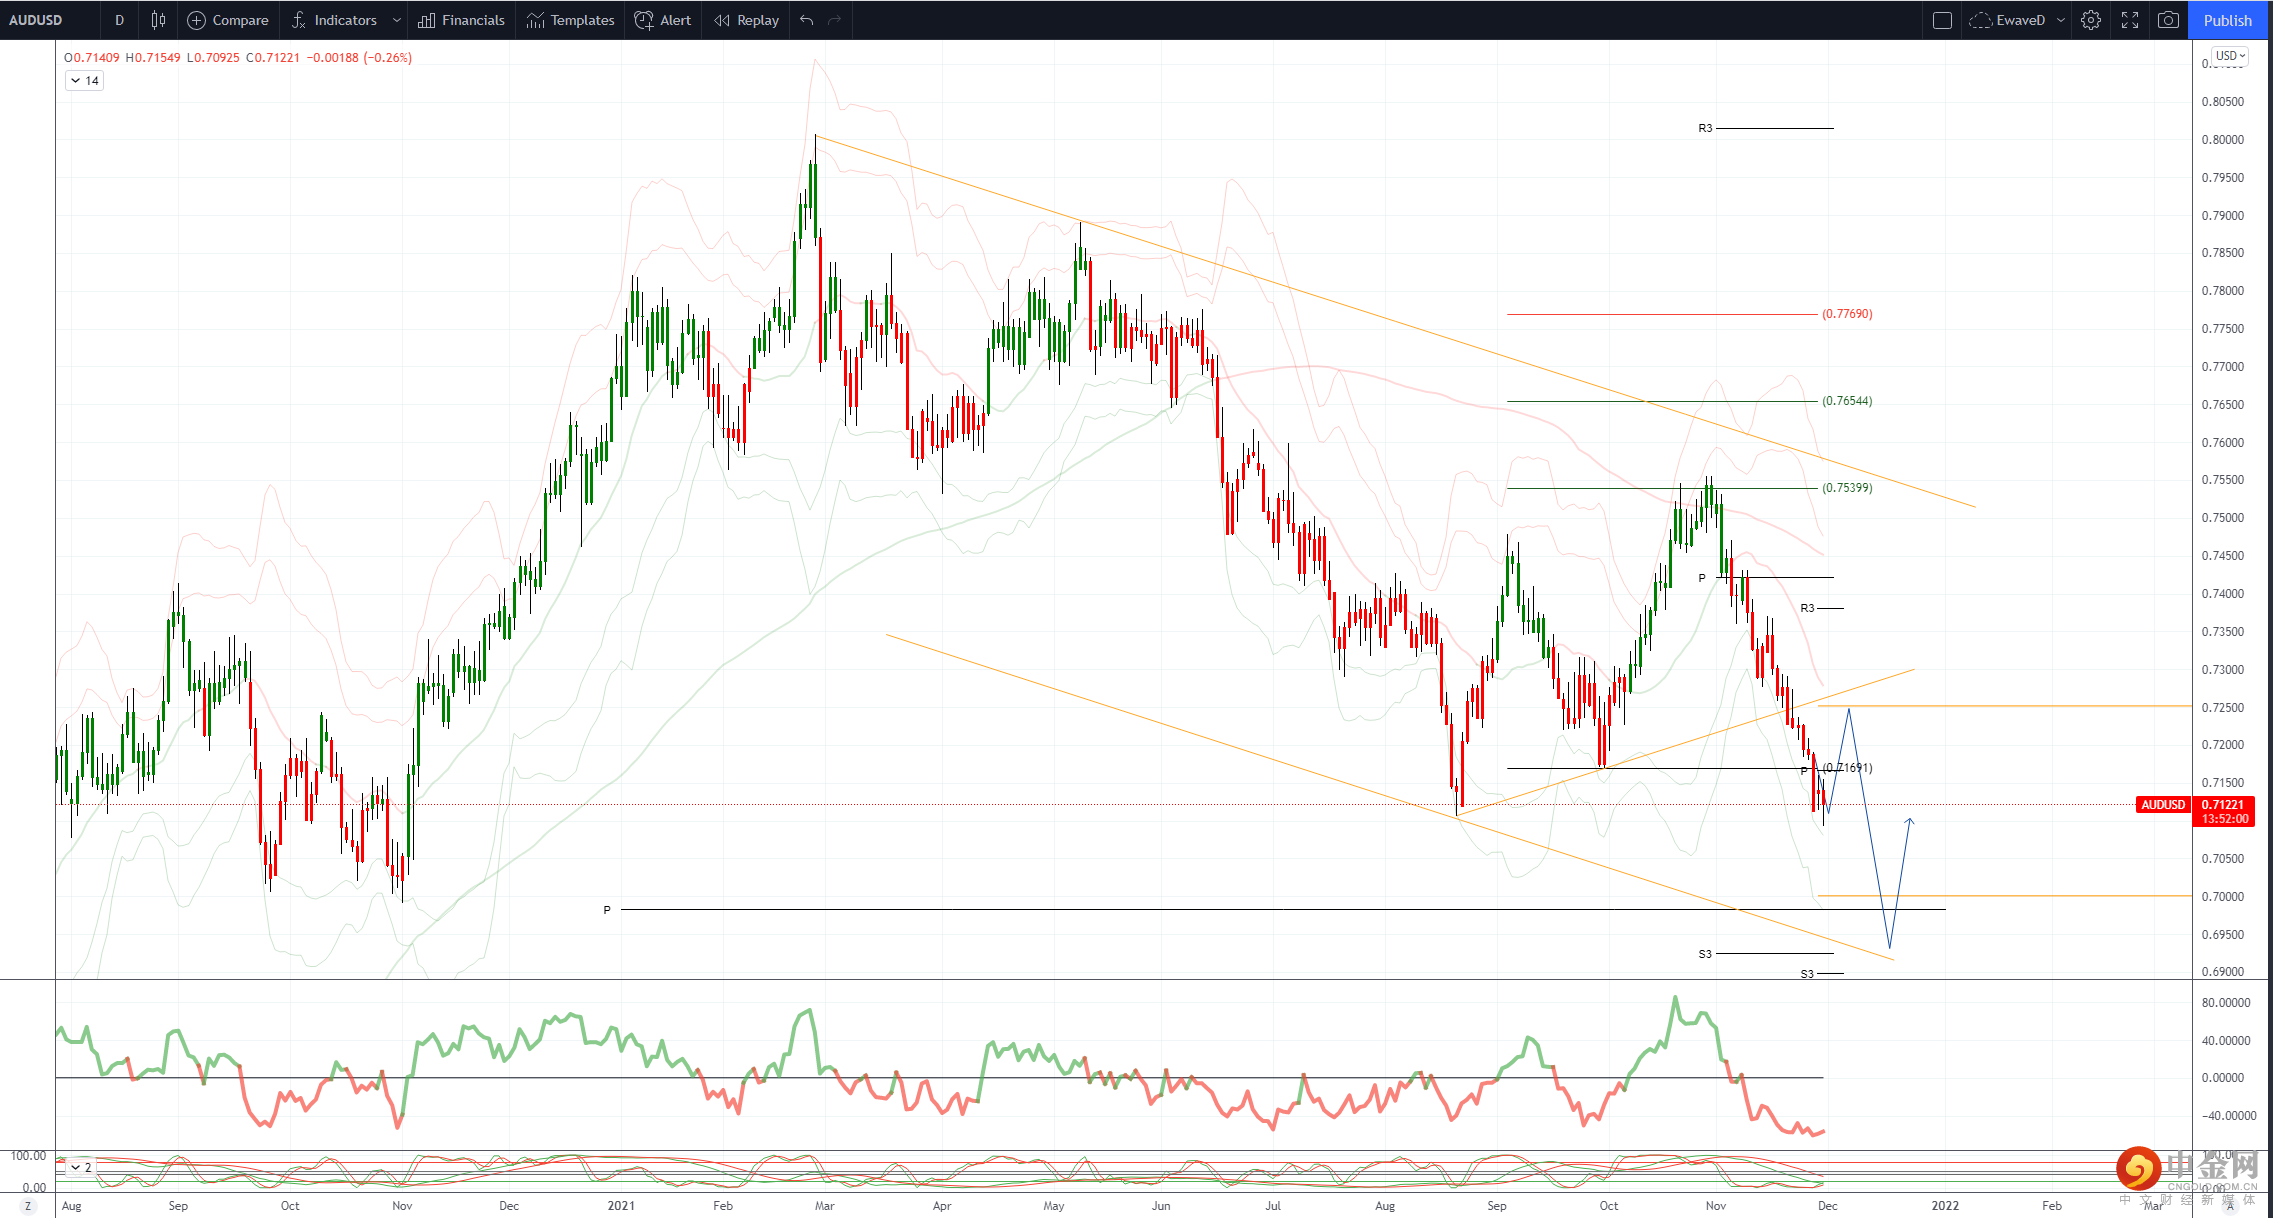Screen dimensions: 2273x1218
Task: Undo the last chart action
Action: tap(807, 20)
